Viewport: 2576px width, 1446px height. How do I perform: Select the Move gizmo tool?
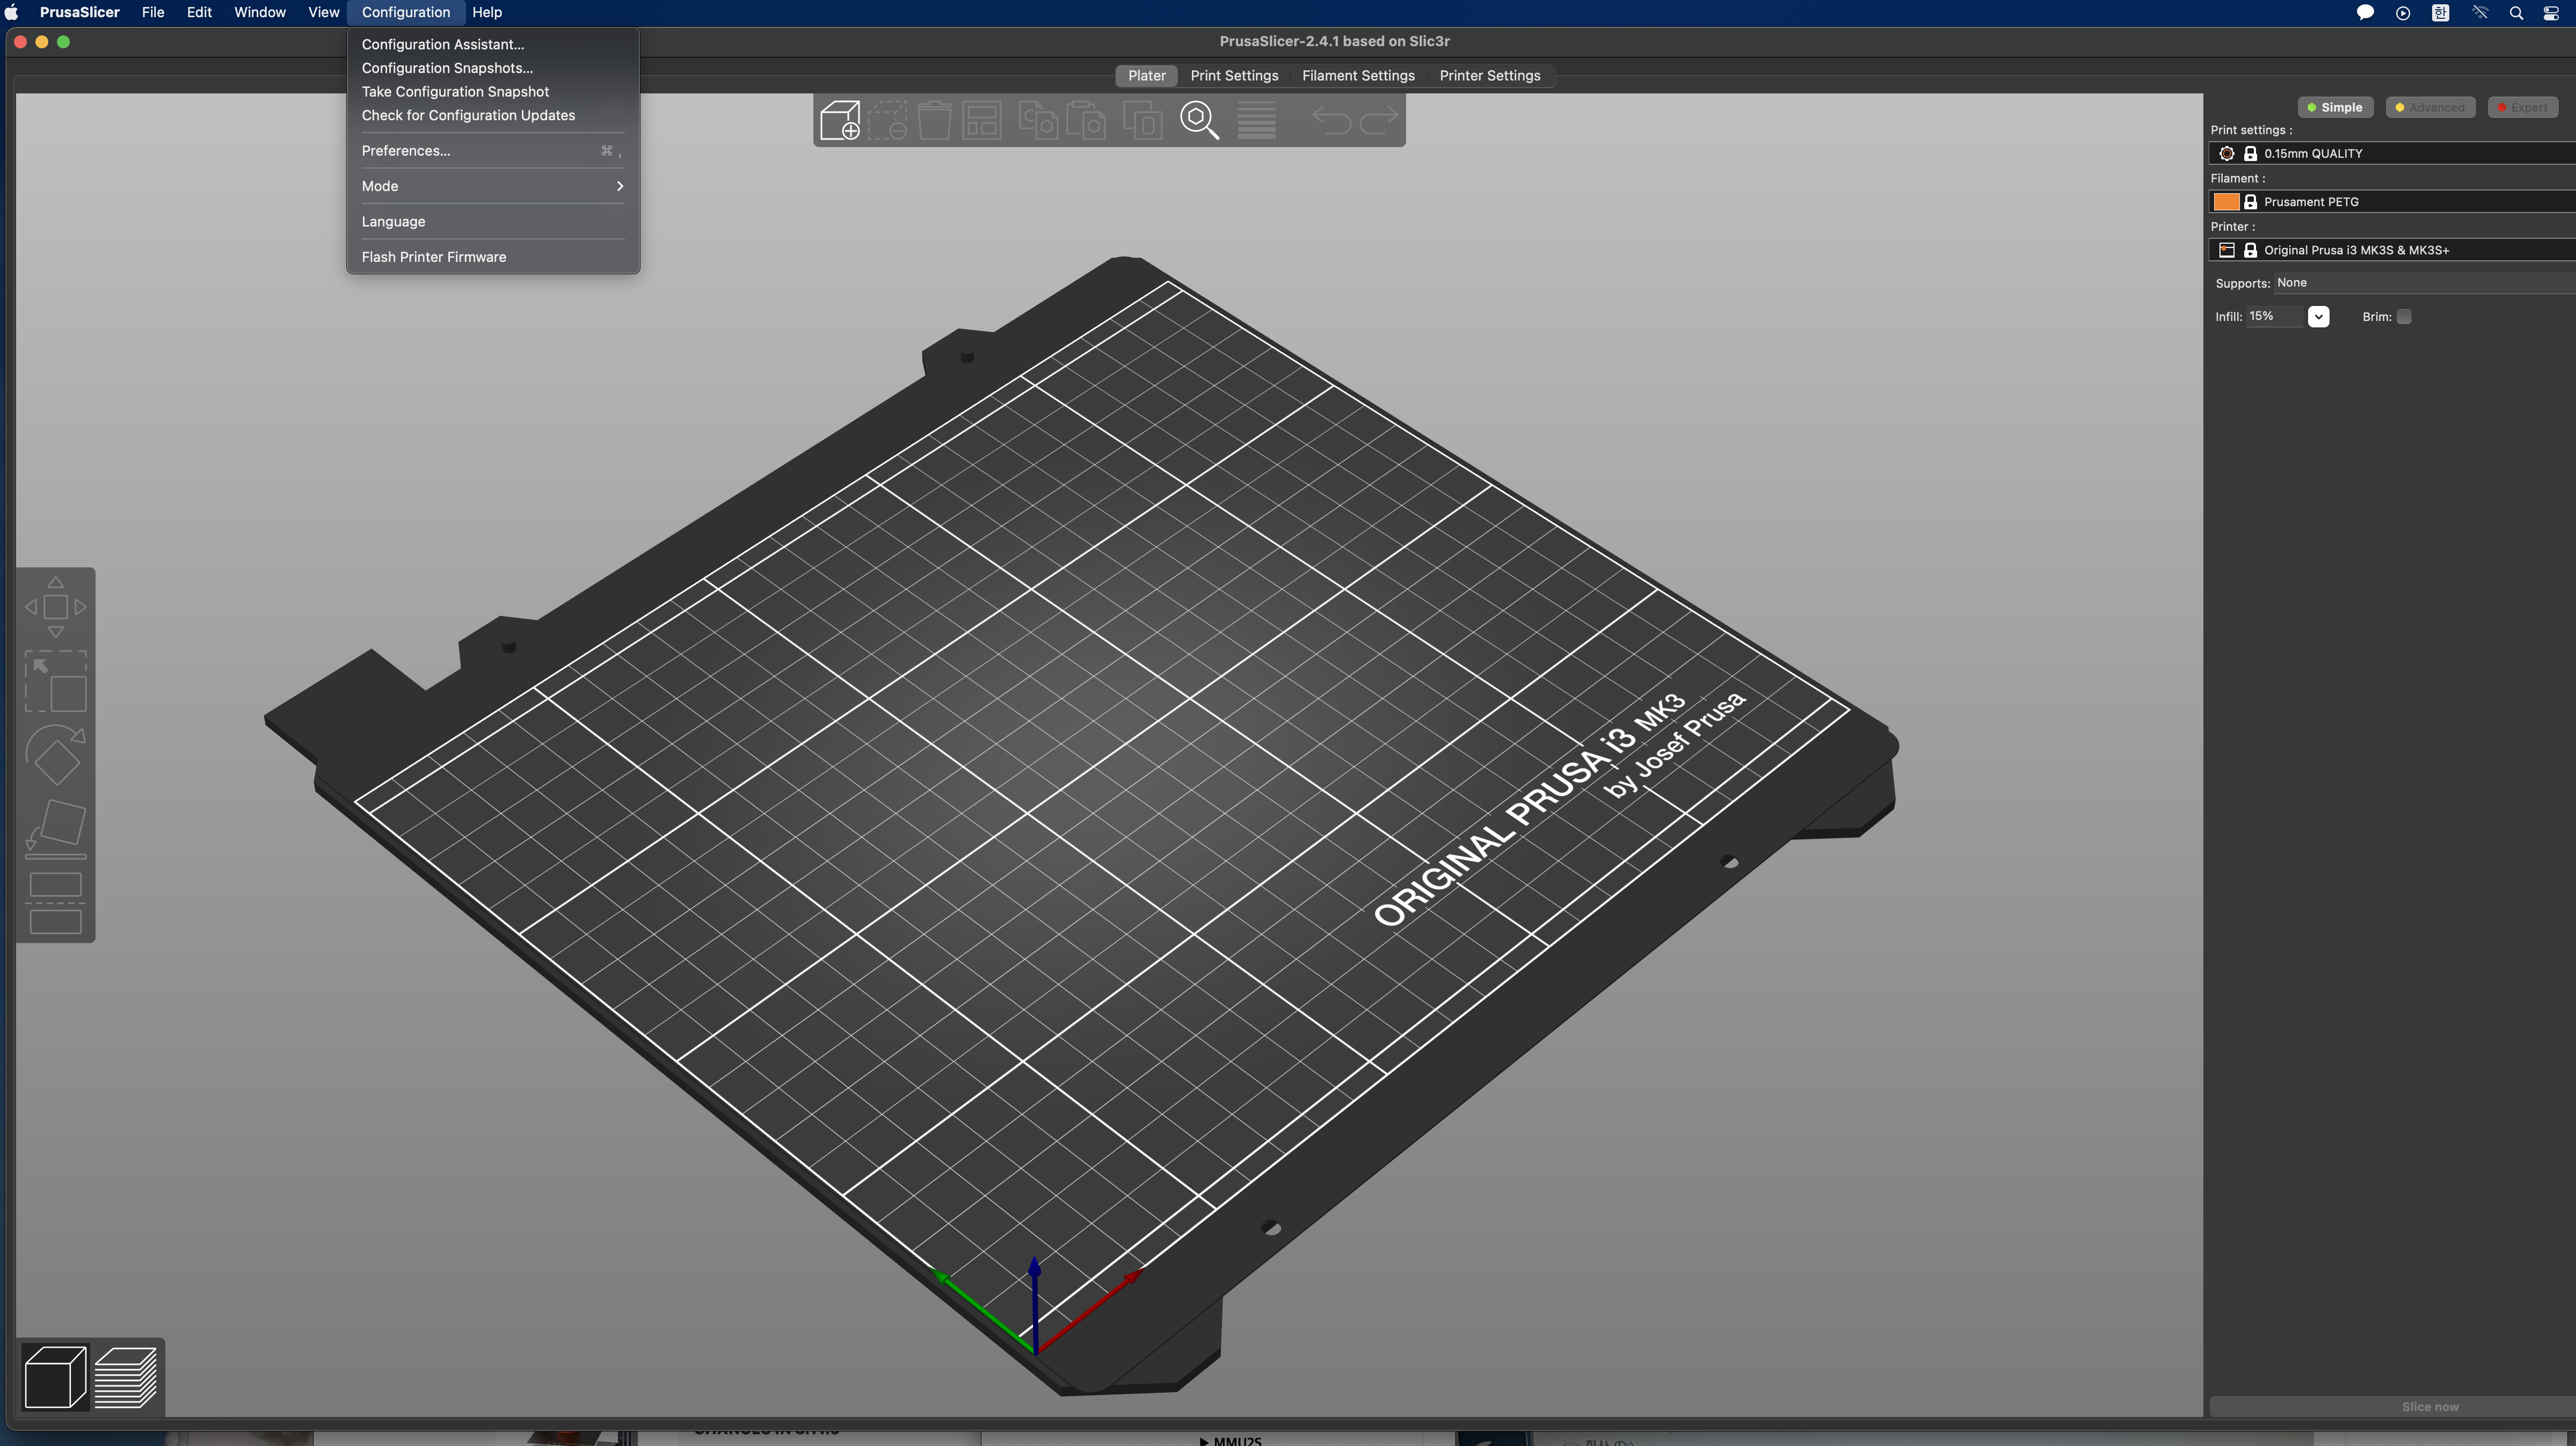coord(56,607)
